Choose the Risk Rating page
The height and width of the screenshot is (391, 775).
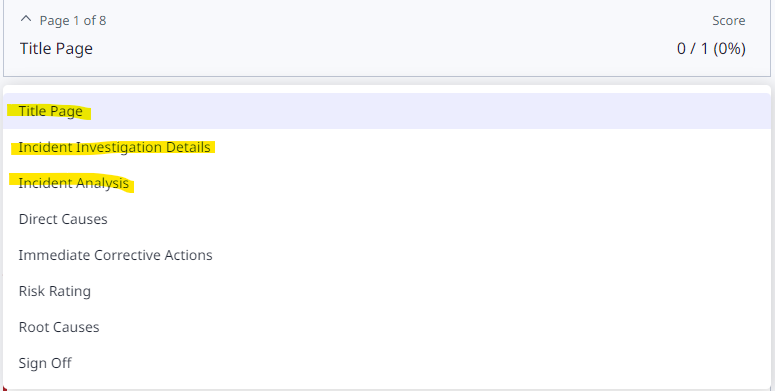[x=387, y=291]
